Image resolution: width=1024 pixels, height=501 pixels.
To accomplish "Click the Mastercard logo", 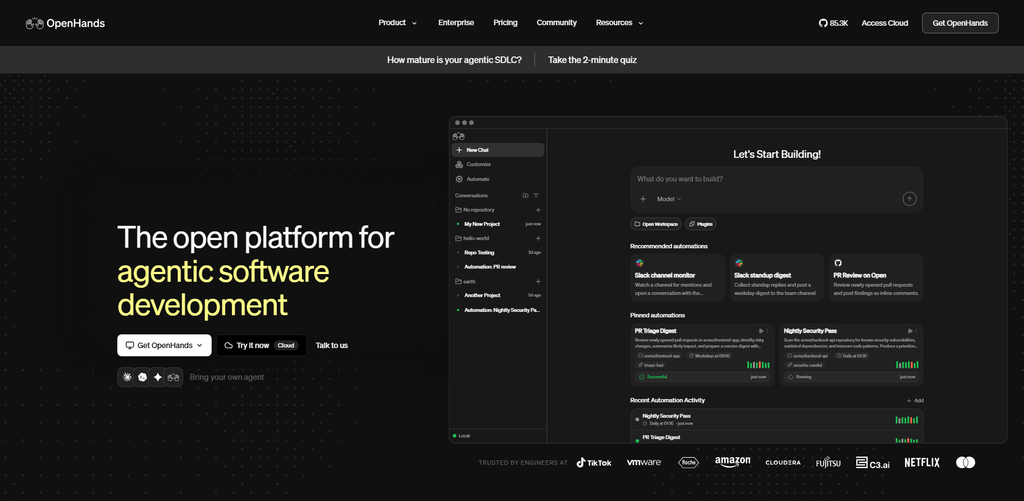I will point(965,462).
